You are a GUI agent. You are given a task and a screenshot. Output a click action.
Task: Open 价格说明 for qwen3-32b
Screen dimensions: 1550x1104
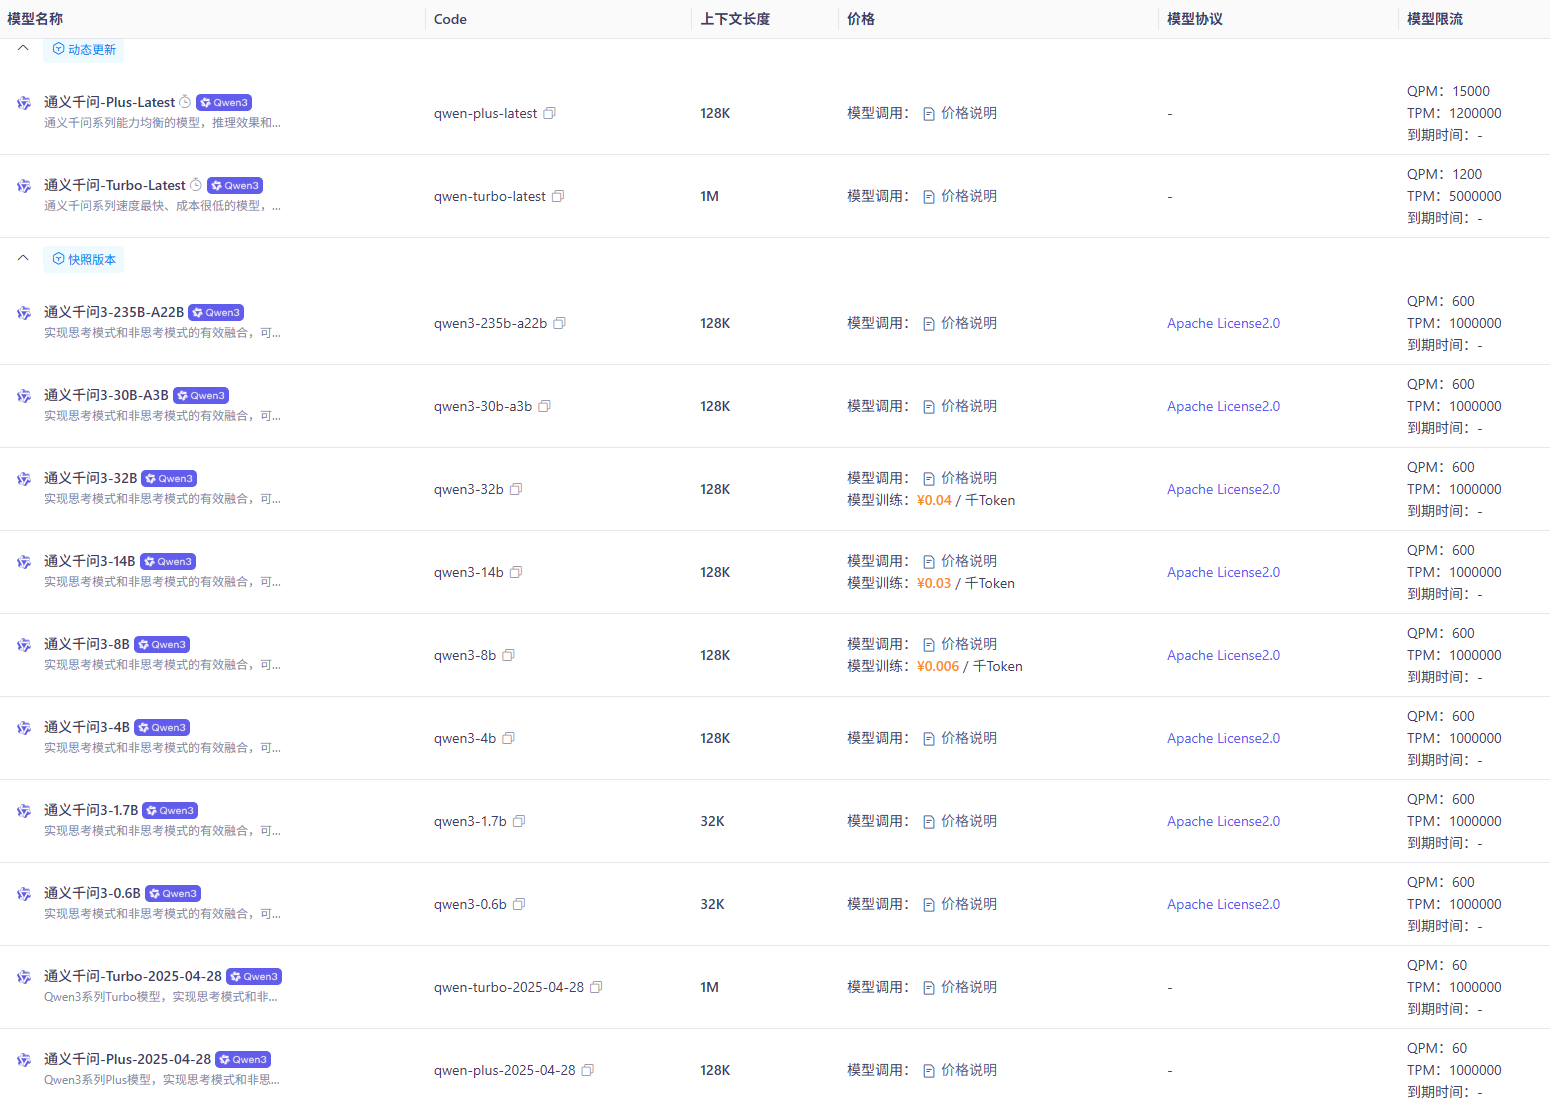960,478
